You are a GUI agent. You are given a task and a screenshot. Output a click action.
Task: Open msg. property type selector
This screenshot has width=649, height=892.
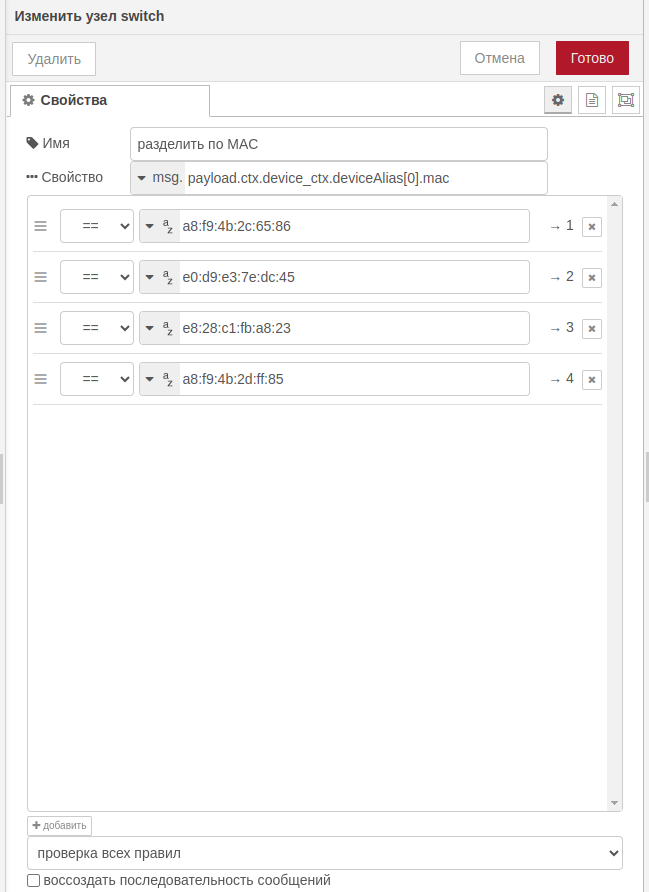point(158,178)
